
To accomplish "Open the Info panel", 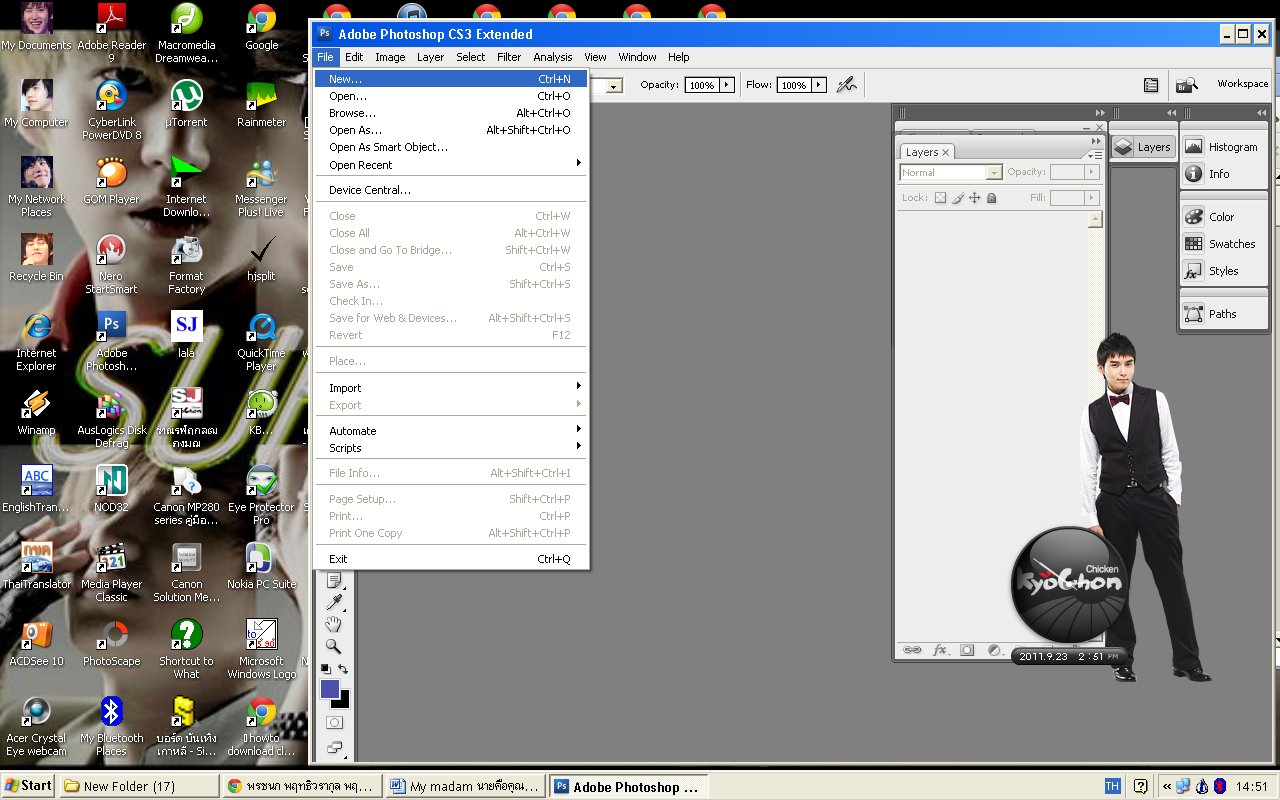I will click(x=1223, y=174).
